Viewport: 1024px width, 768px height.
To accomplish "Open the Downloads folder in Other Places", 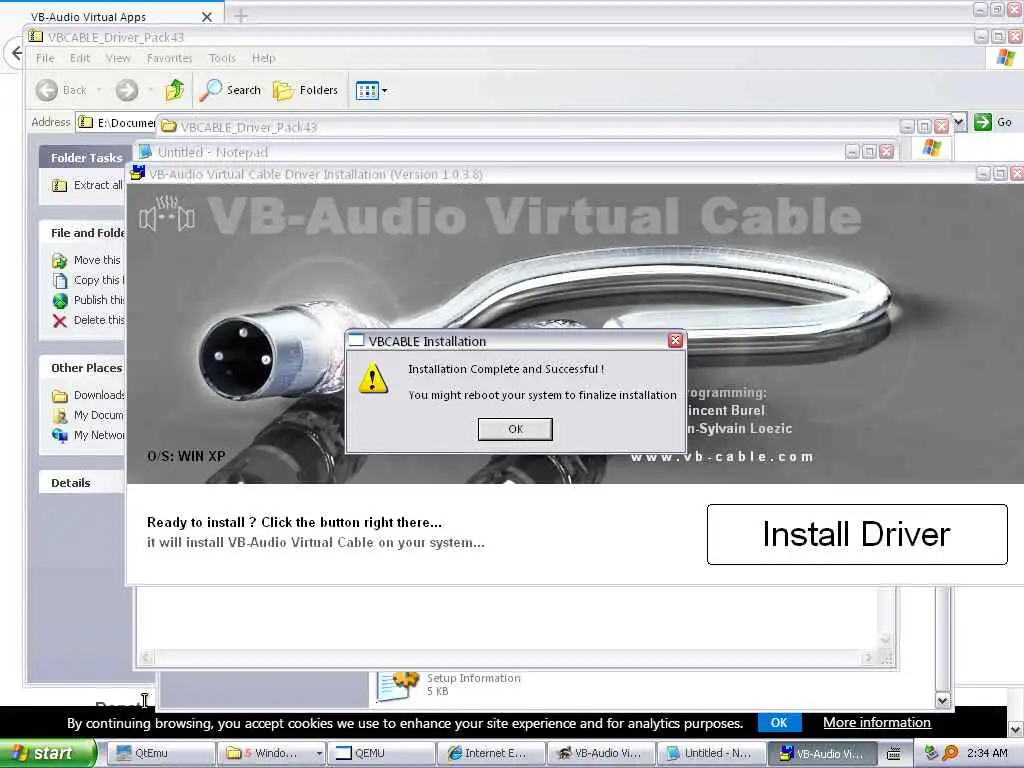I will click(x=88, y=395).
